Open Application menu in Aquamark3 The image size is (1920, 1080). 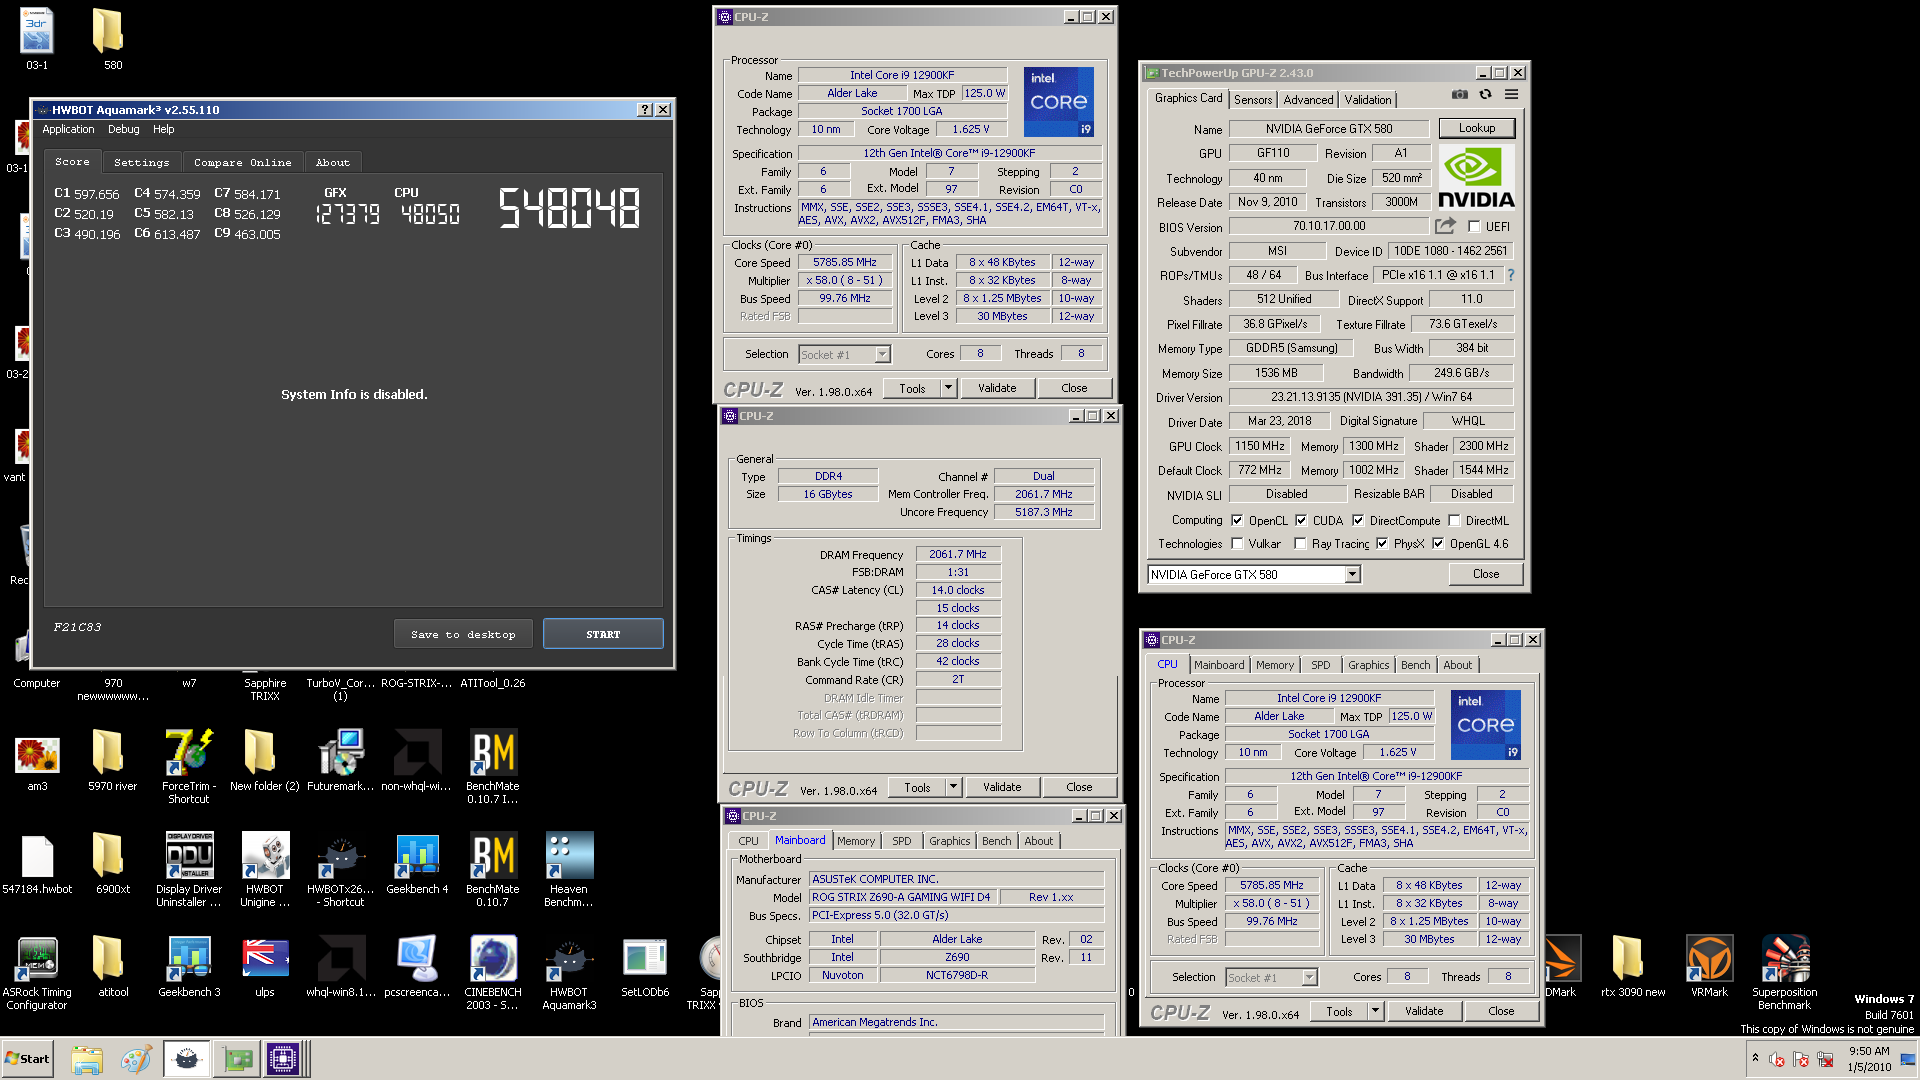pos(68,129)
